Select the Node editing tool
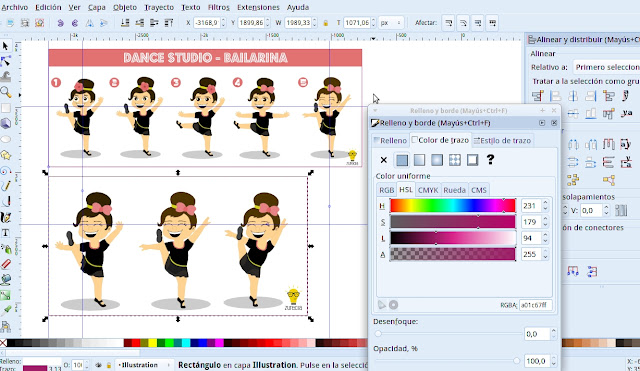 tap(5, 62)
